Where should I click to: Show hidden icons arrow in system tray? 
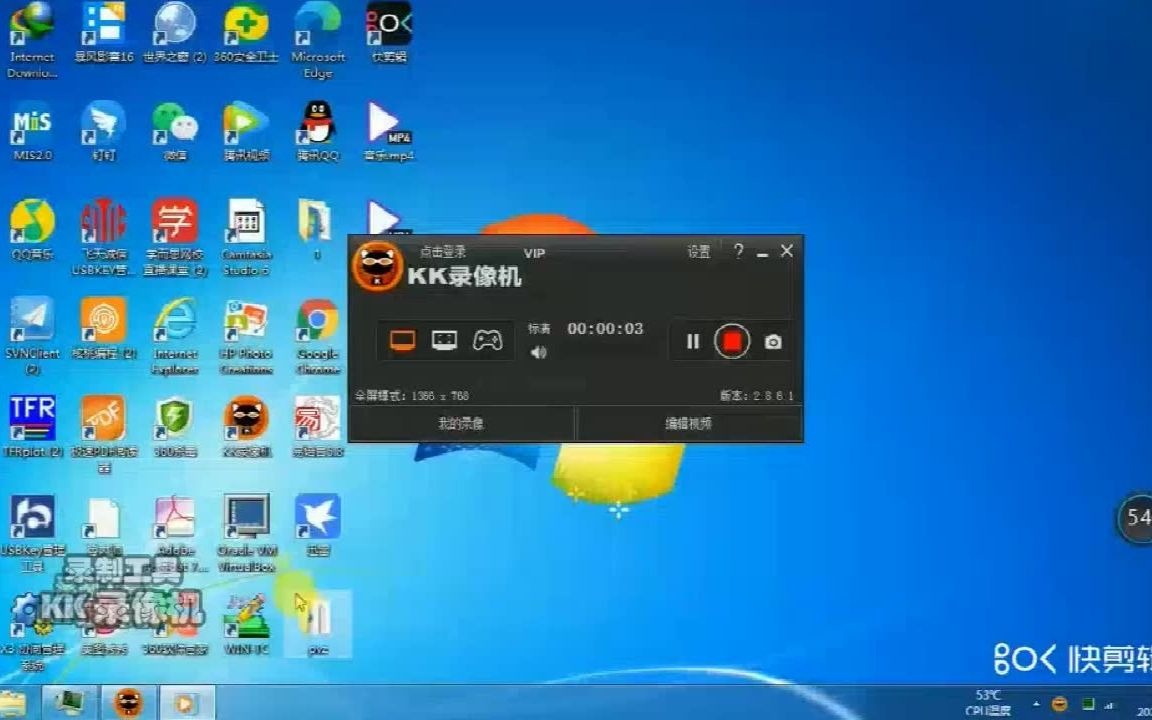(x=1036, y=704)
